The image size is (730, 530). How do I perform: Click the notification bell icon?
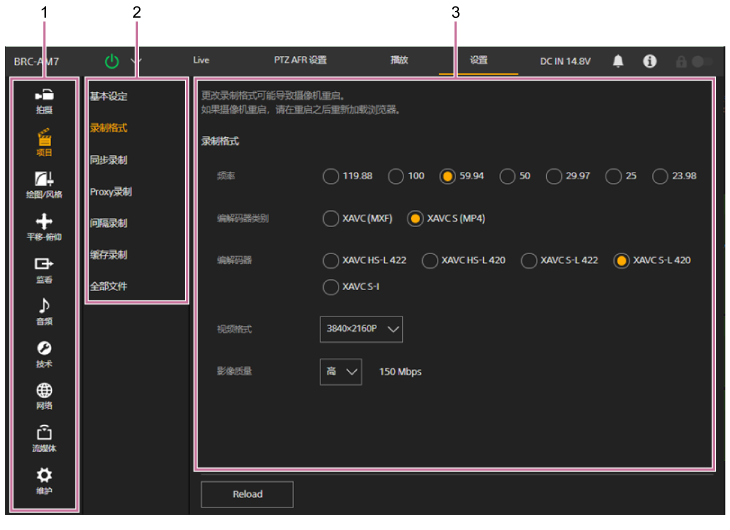tap(618, 61)
